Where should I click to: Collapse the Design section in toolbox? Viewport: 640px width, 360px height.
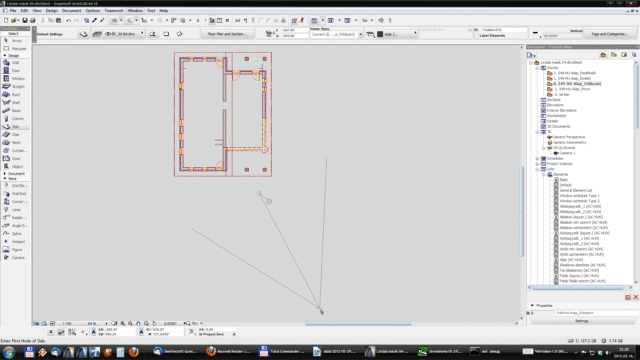(4, 56)
